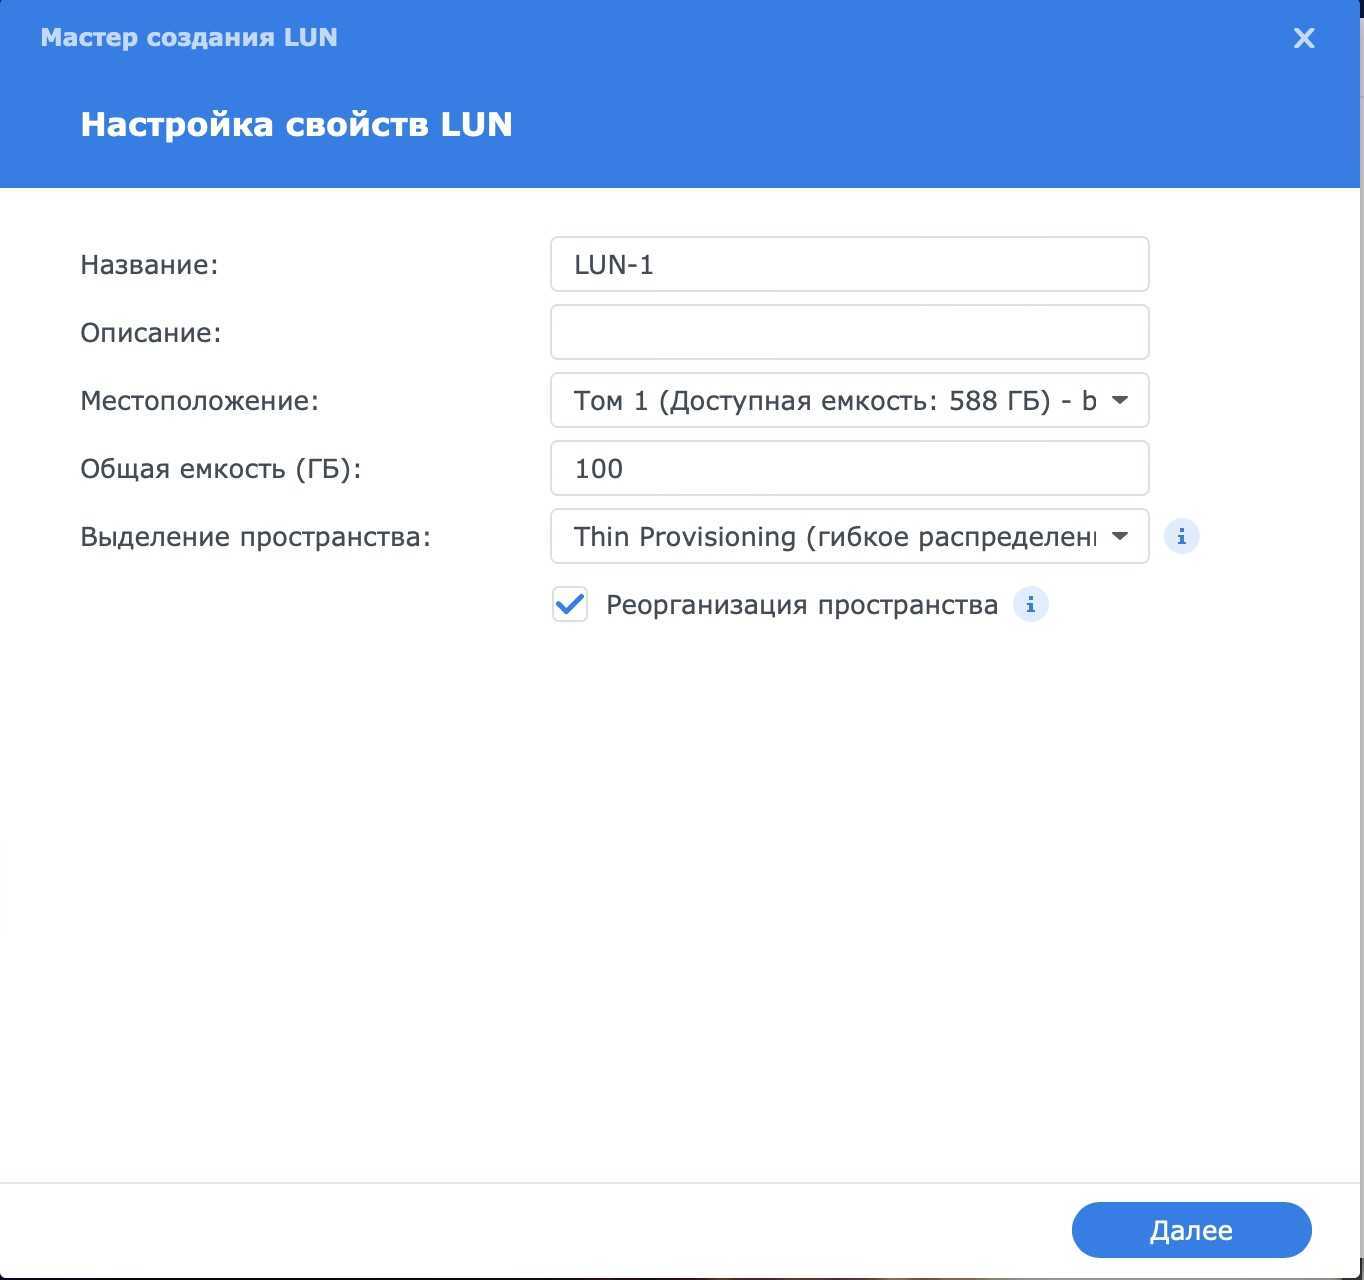This screenshot has width=1364, height=1280.
Task: Click the Название label
Action: pos(149,265)
